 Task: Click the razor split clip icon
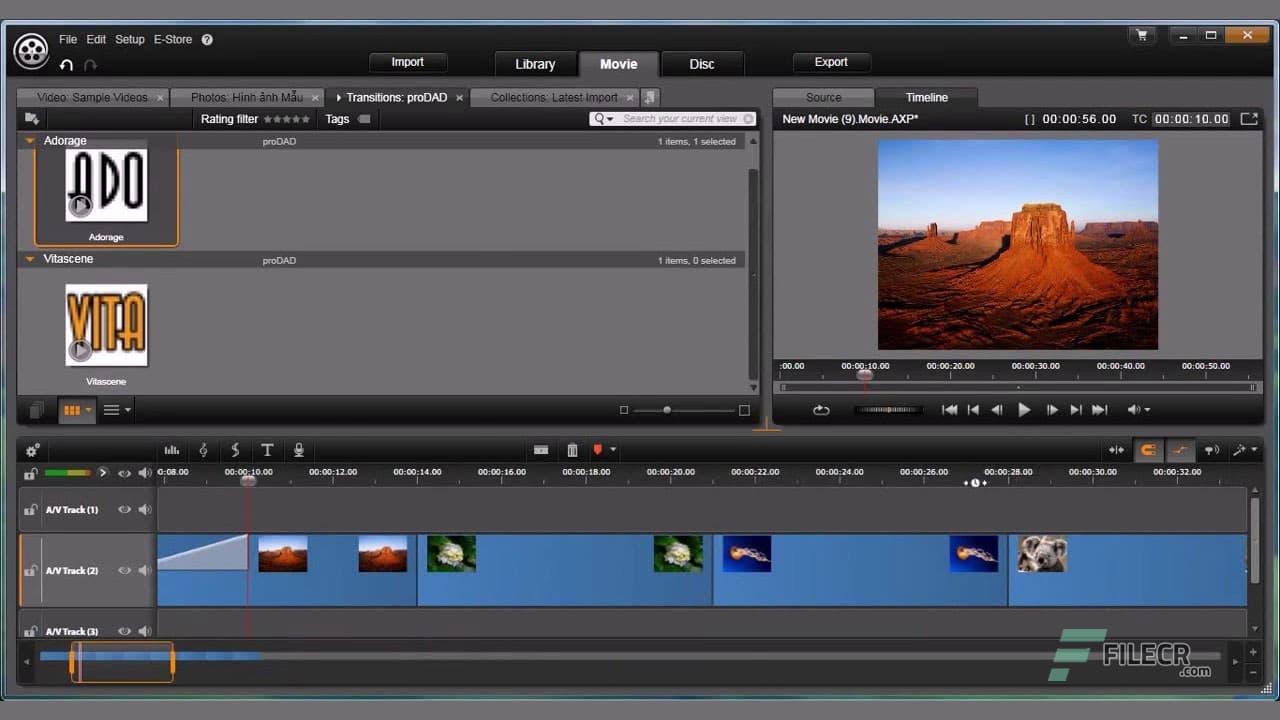540,450
